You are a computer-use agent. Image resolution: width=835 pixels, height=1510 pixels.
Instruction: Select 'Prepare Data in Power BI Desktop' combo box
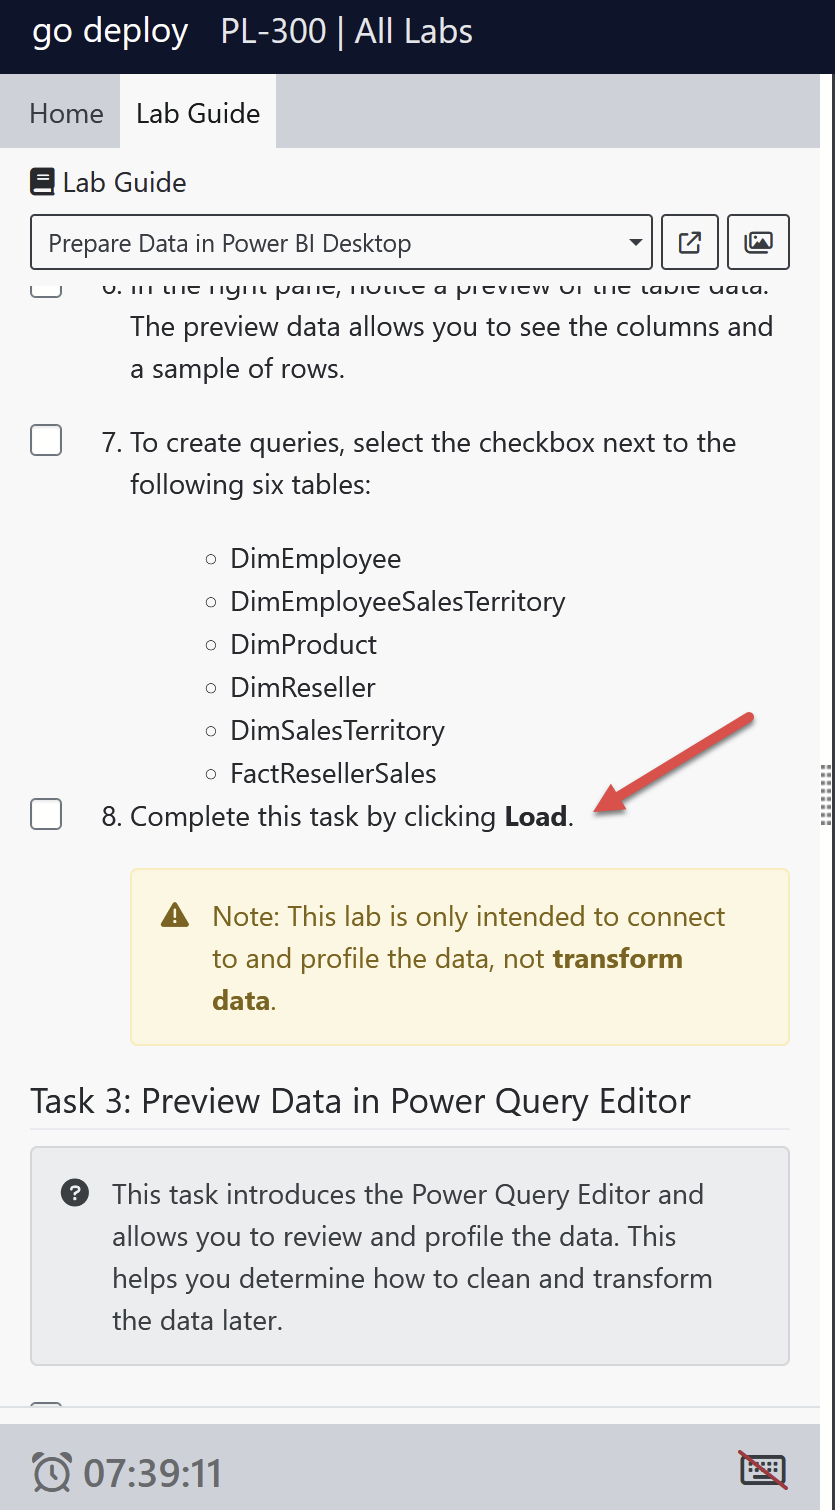click(x=340, y=242)
